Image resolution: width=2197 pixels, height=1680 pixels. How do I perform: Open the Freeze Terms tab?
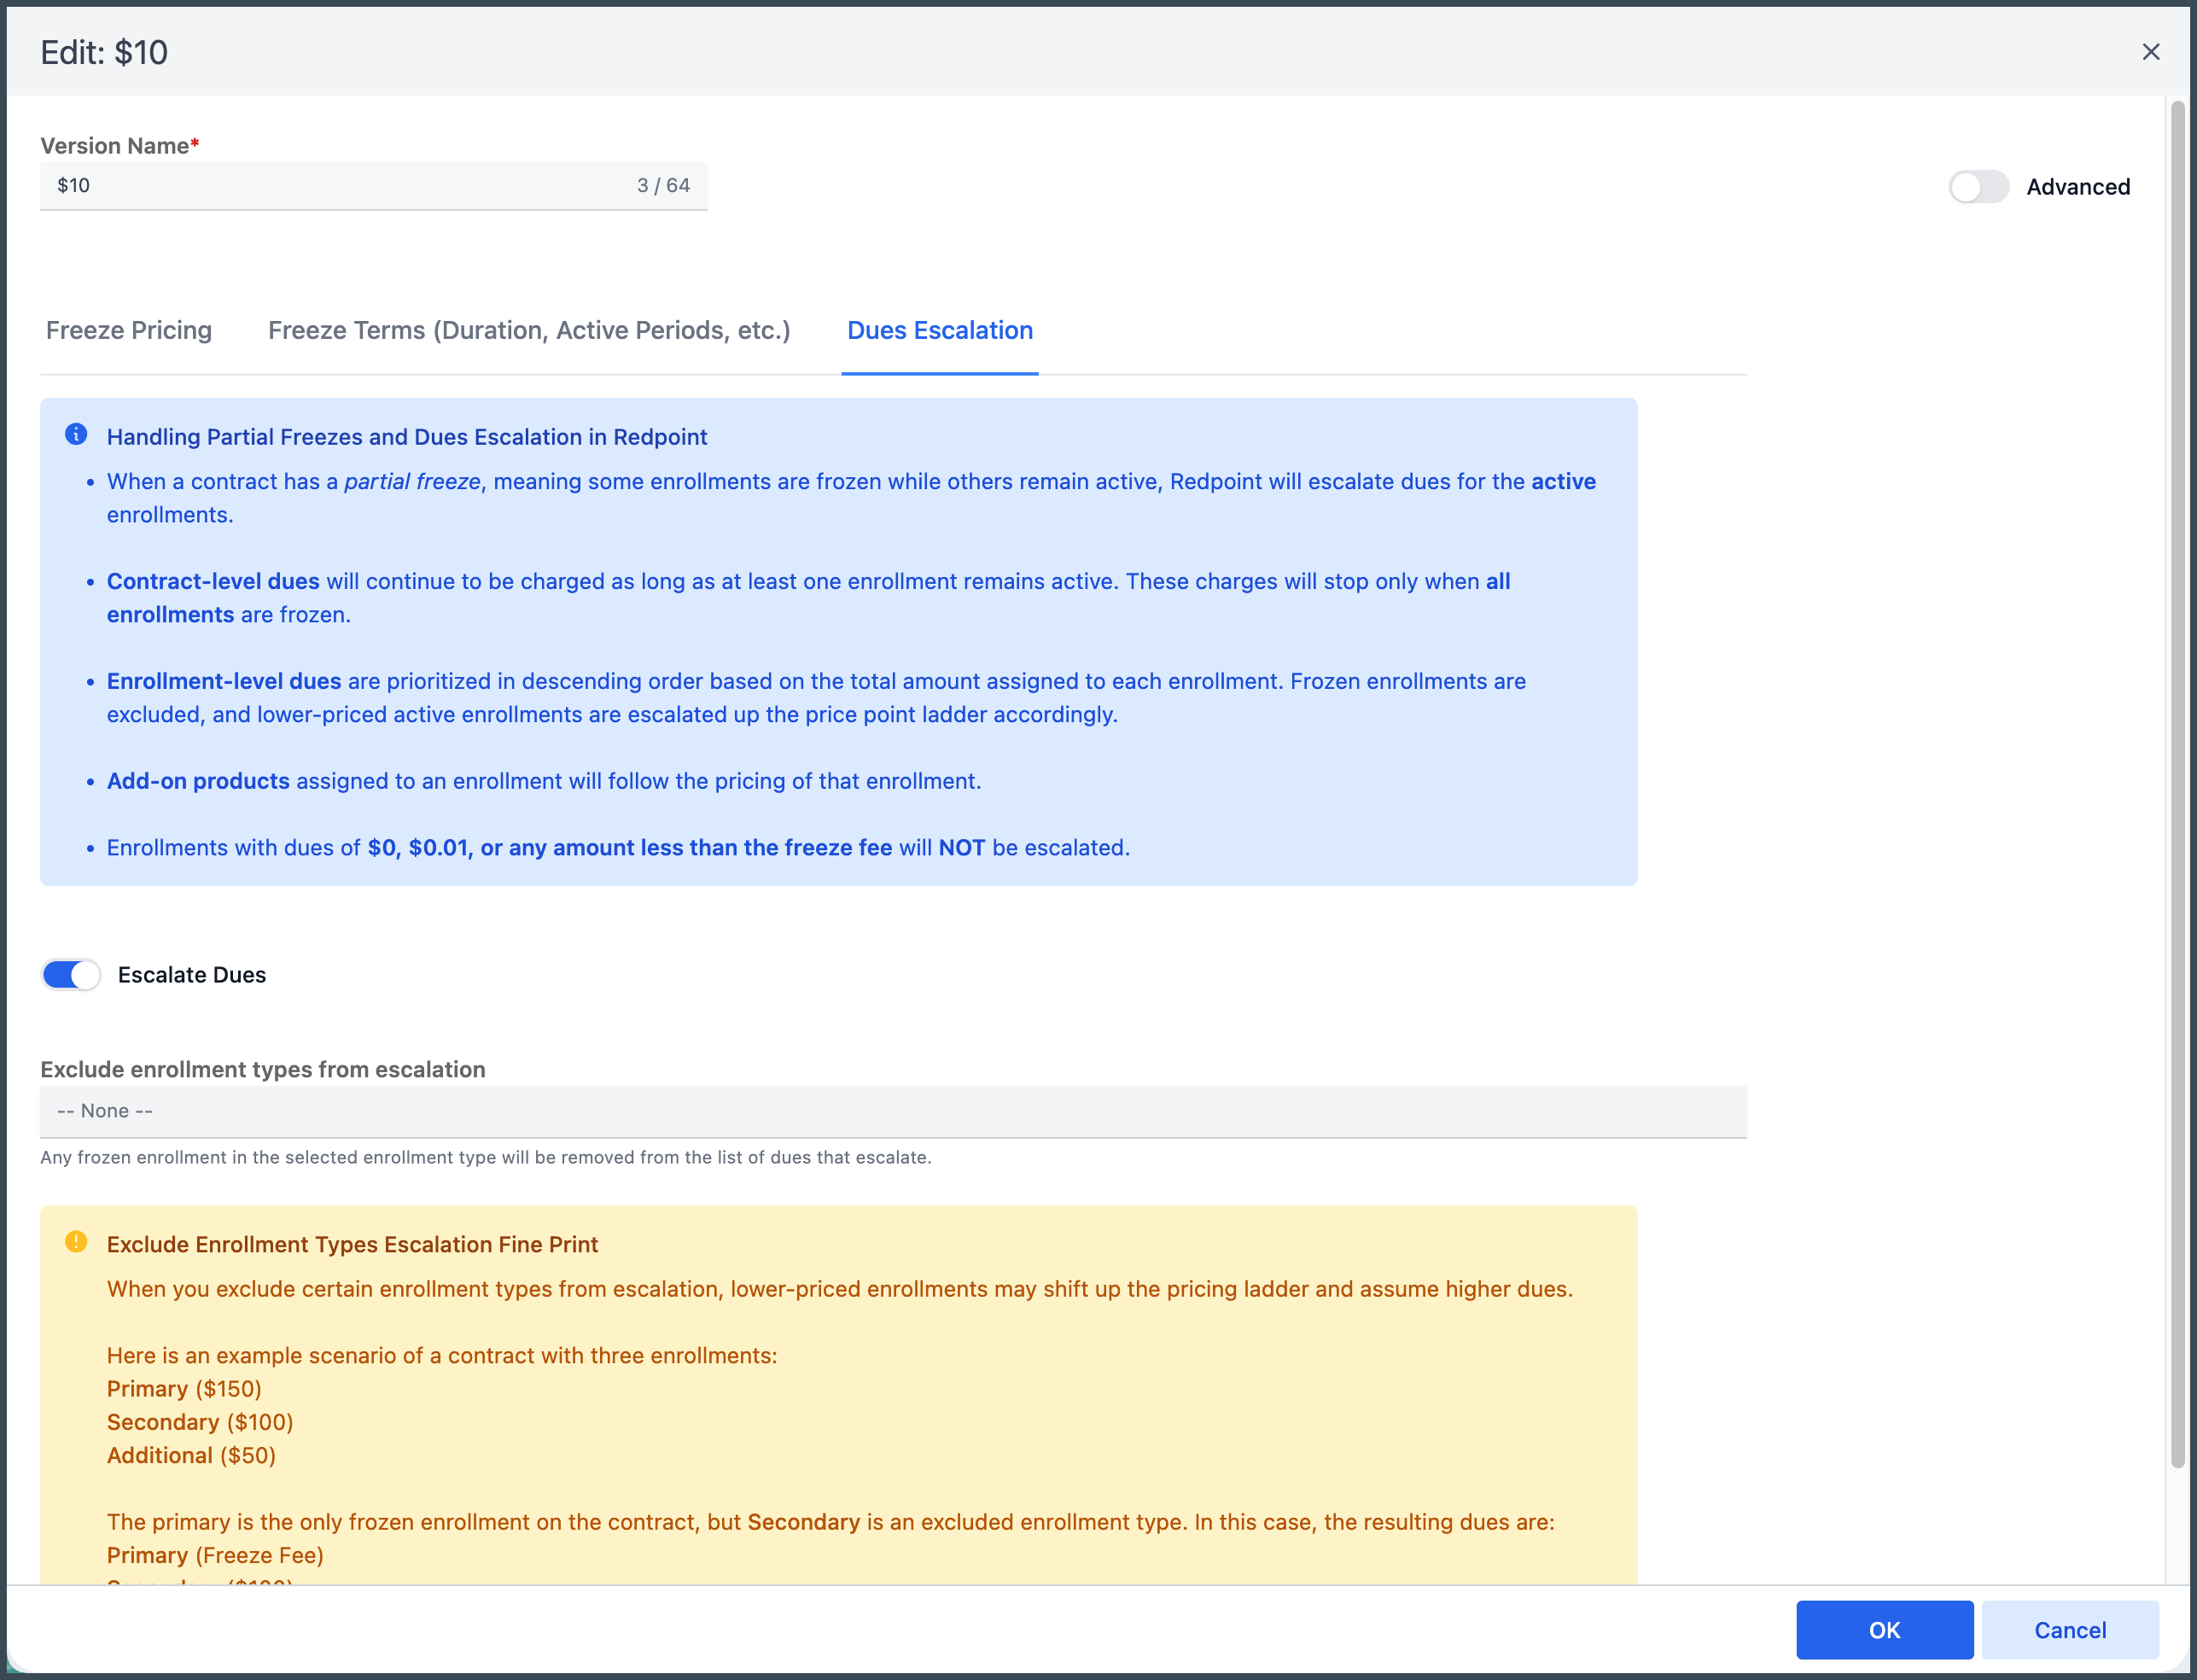529,330
